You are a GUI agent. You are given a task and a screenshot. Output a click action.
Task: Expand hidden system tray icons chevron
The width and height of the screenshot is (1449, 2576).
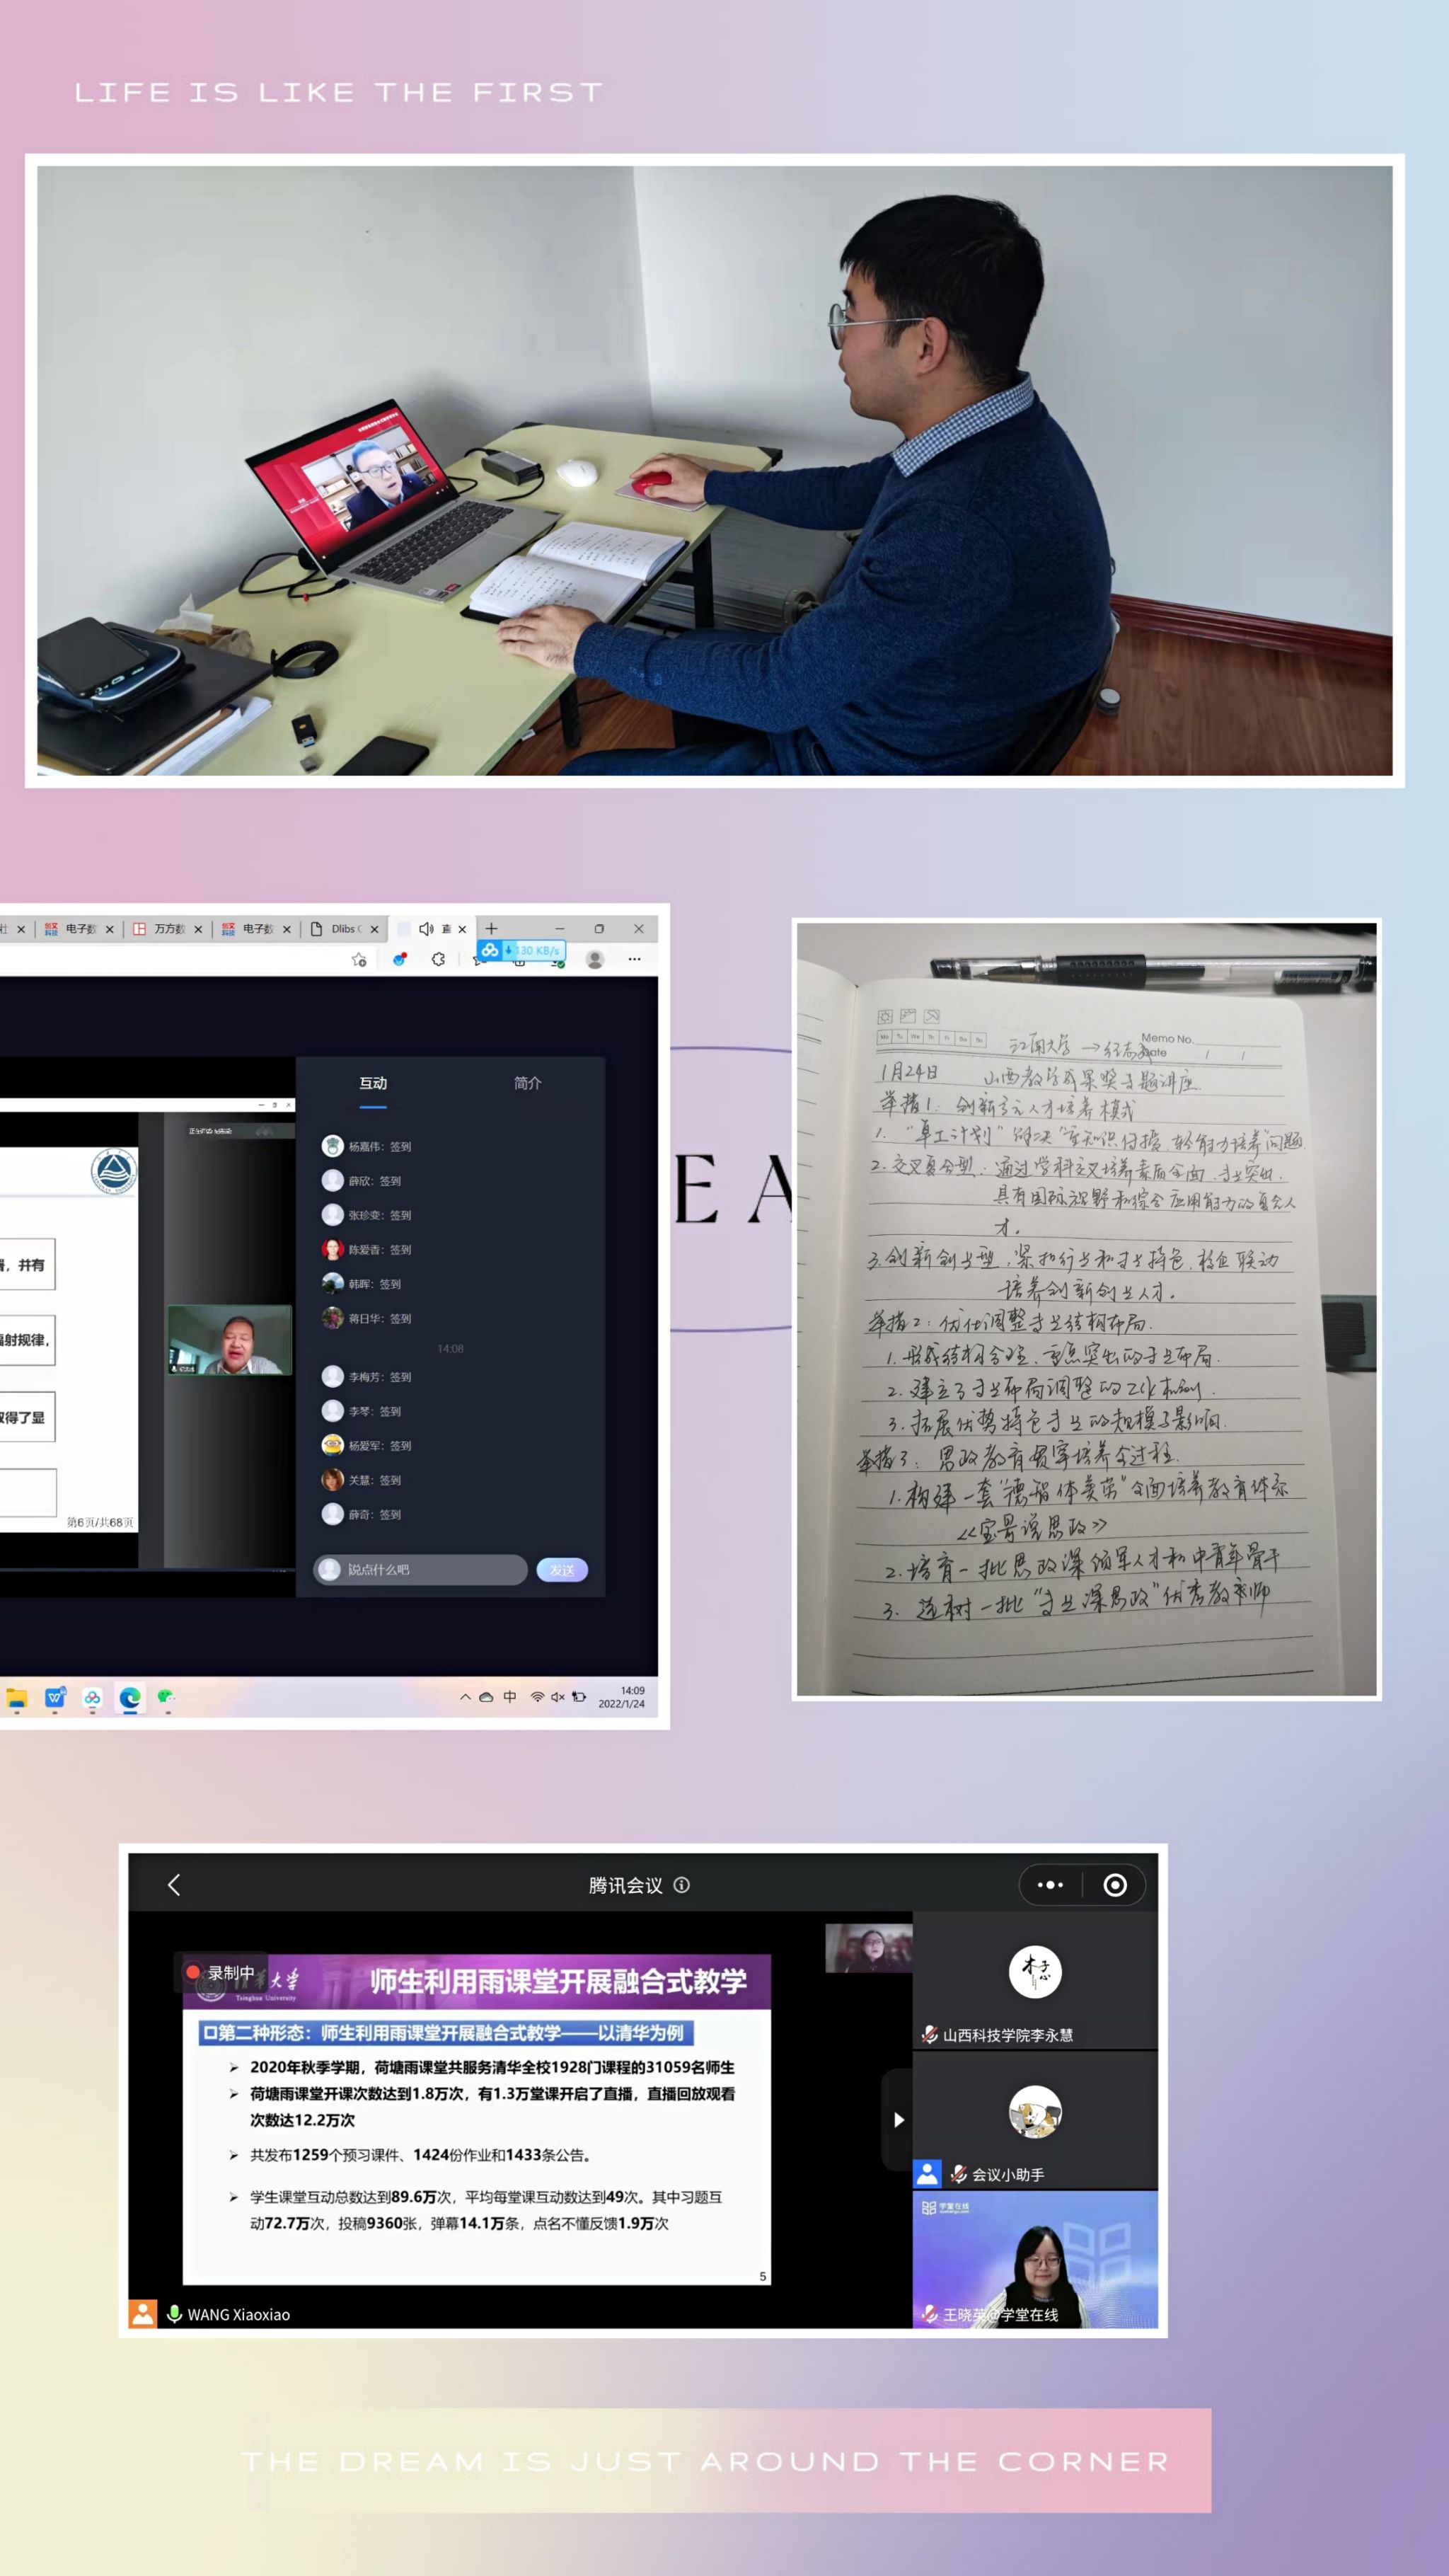(465, 1697)
